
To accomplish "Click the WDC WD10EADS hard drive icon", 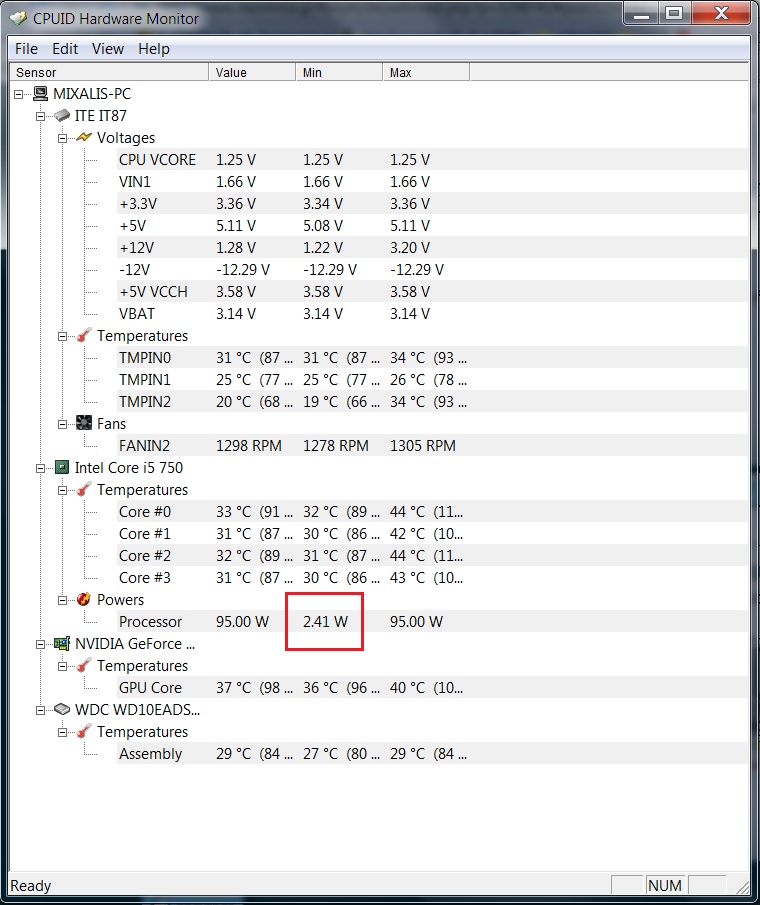I will (x=62, y=709).
